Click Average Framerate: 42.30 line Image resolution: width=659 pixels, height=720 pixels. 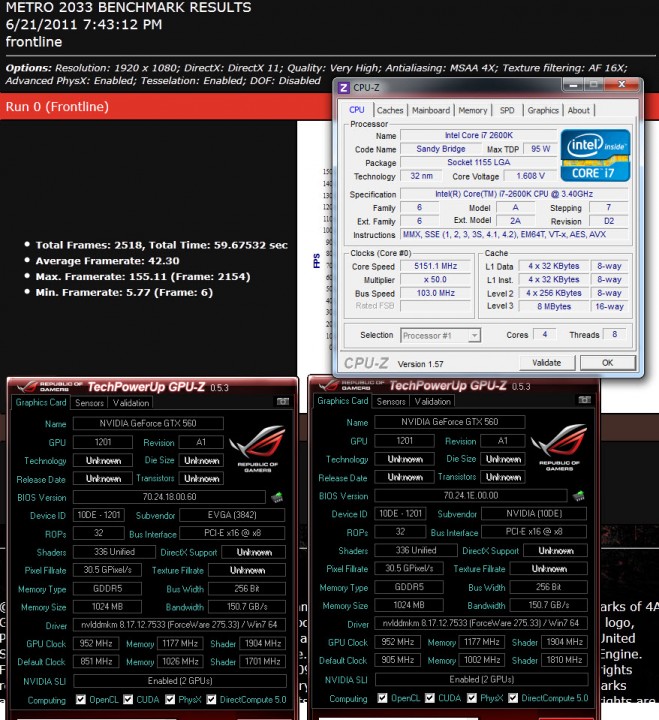107,261
